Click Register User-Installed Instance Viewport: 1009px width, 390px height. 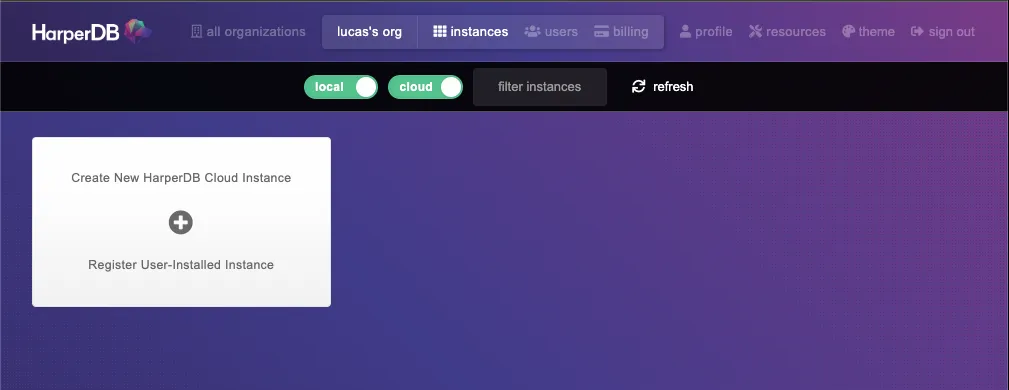[181, 265]
